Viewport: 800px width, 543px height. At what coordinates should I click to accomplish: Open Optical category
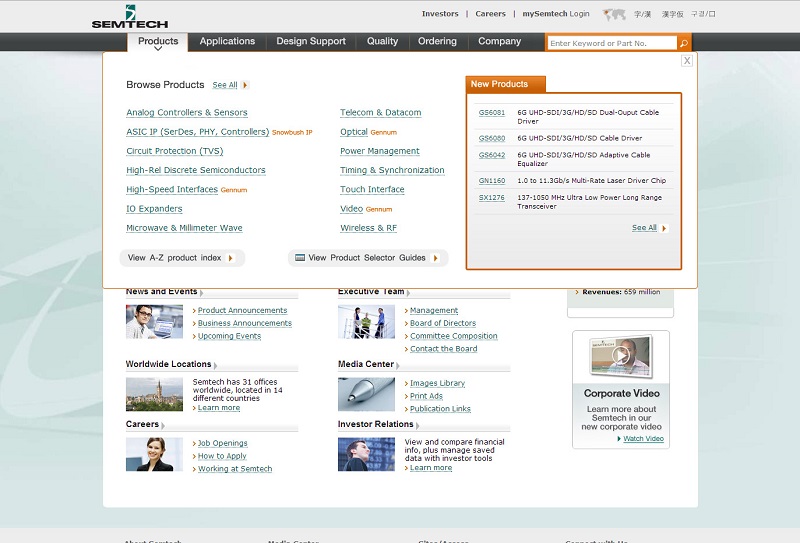pyautogui.click(x=354, y=132)
